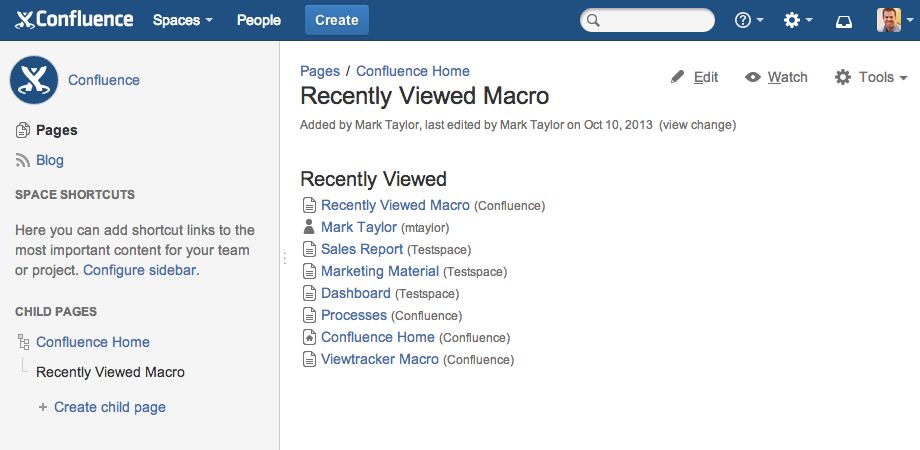The image size is (920, 450).
Task: Click the Edit page button
Action: [695, 77]
